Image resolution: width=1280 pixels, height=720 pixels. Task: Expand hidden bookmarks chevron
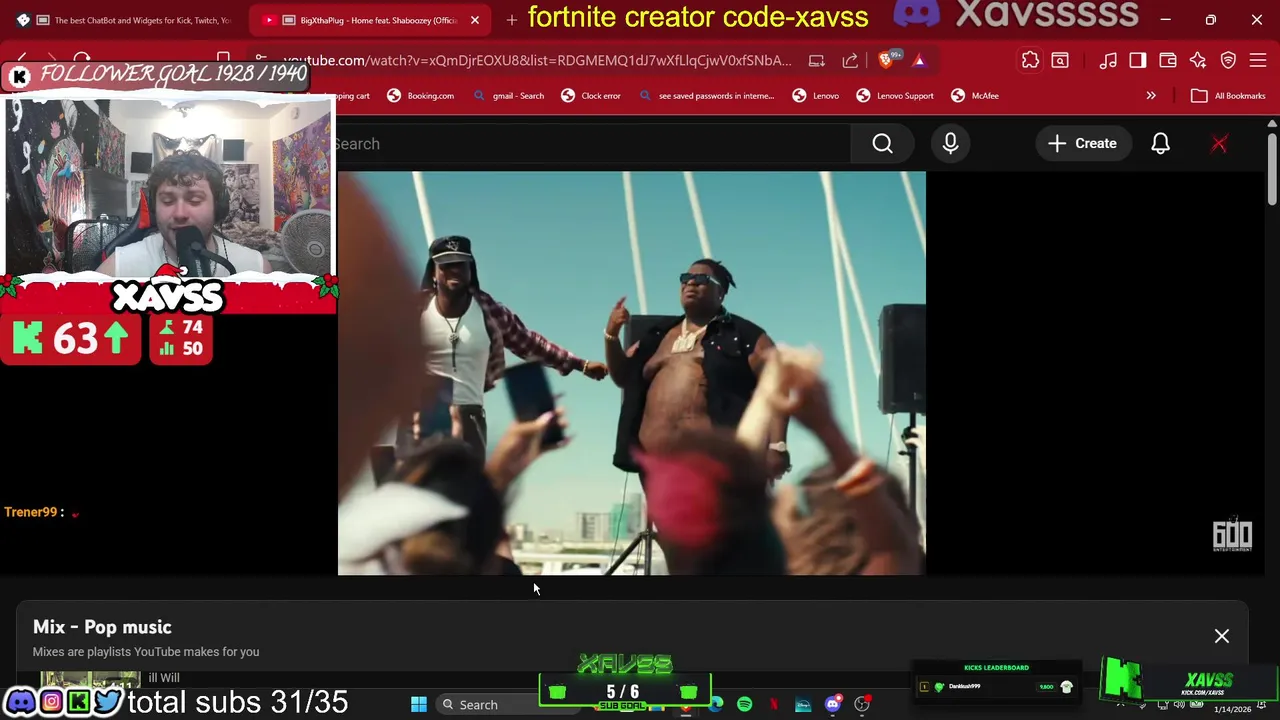pos(1151,96)
